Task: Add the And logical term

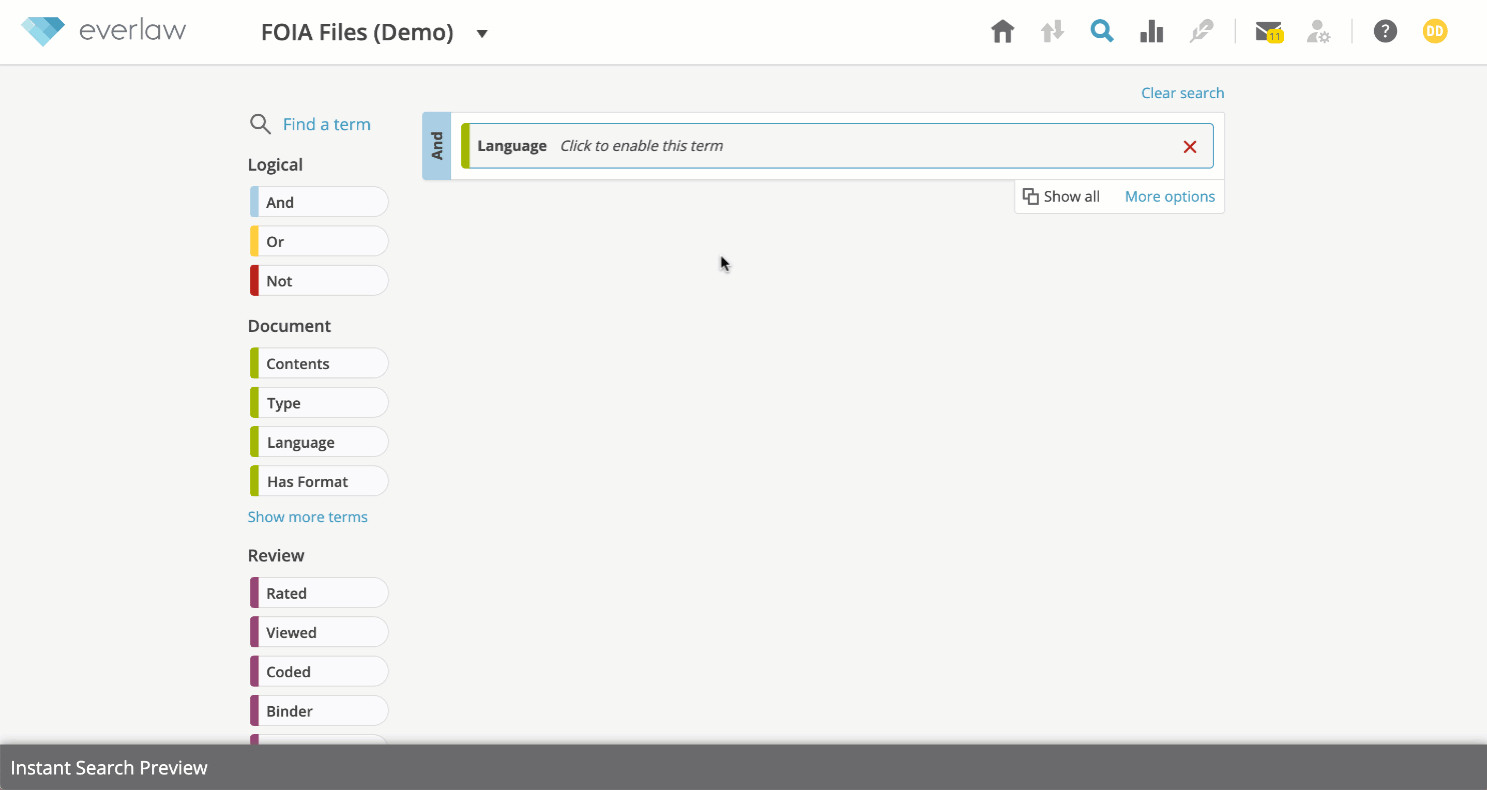Action: [x=319, y=202]
